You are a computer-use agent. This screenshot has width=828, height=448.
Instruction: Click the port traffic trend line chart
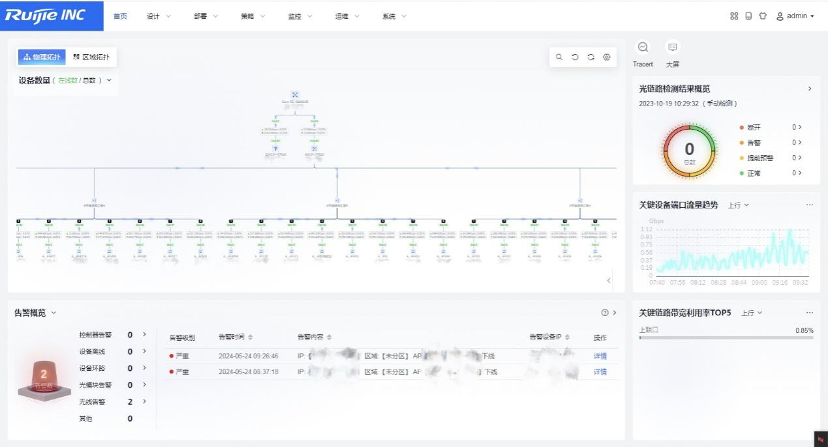[x=730, y=251]
